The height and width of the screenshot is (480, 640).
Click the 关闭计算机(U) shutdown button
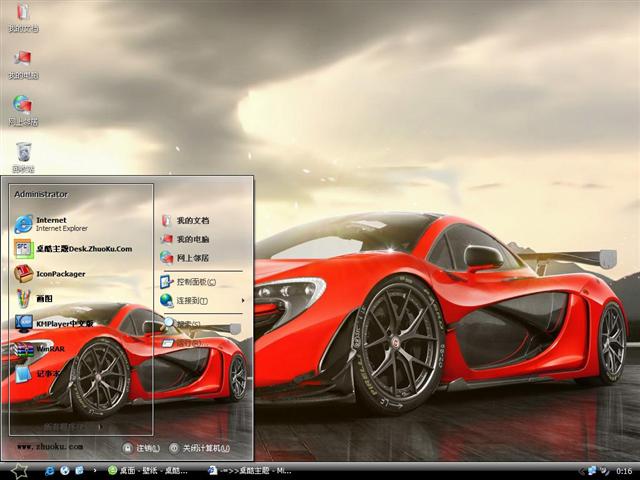coord(200,448)
